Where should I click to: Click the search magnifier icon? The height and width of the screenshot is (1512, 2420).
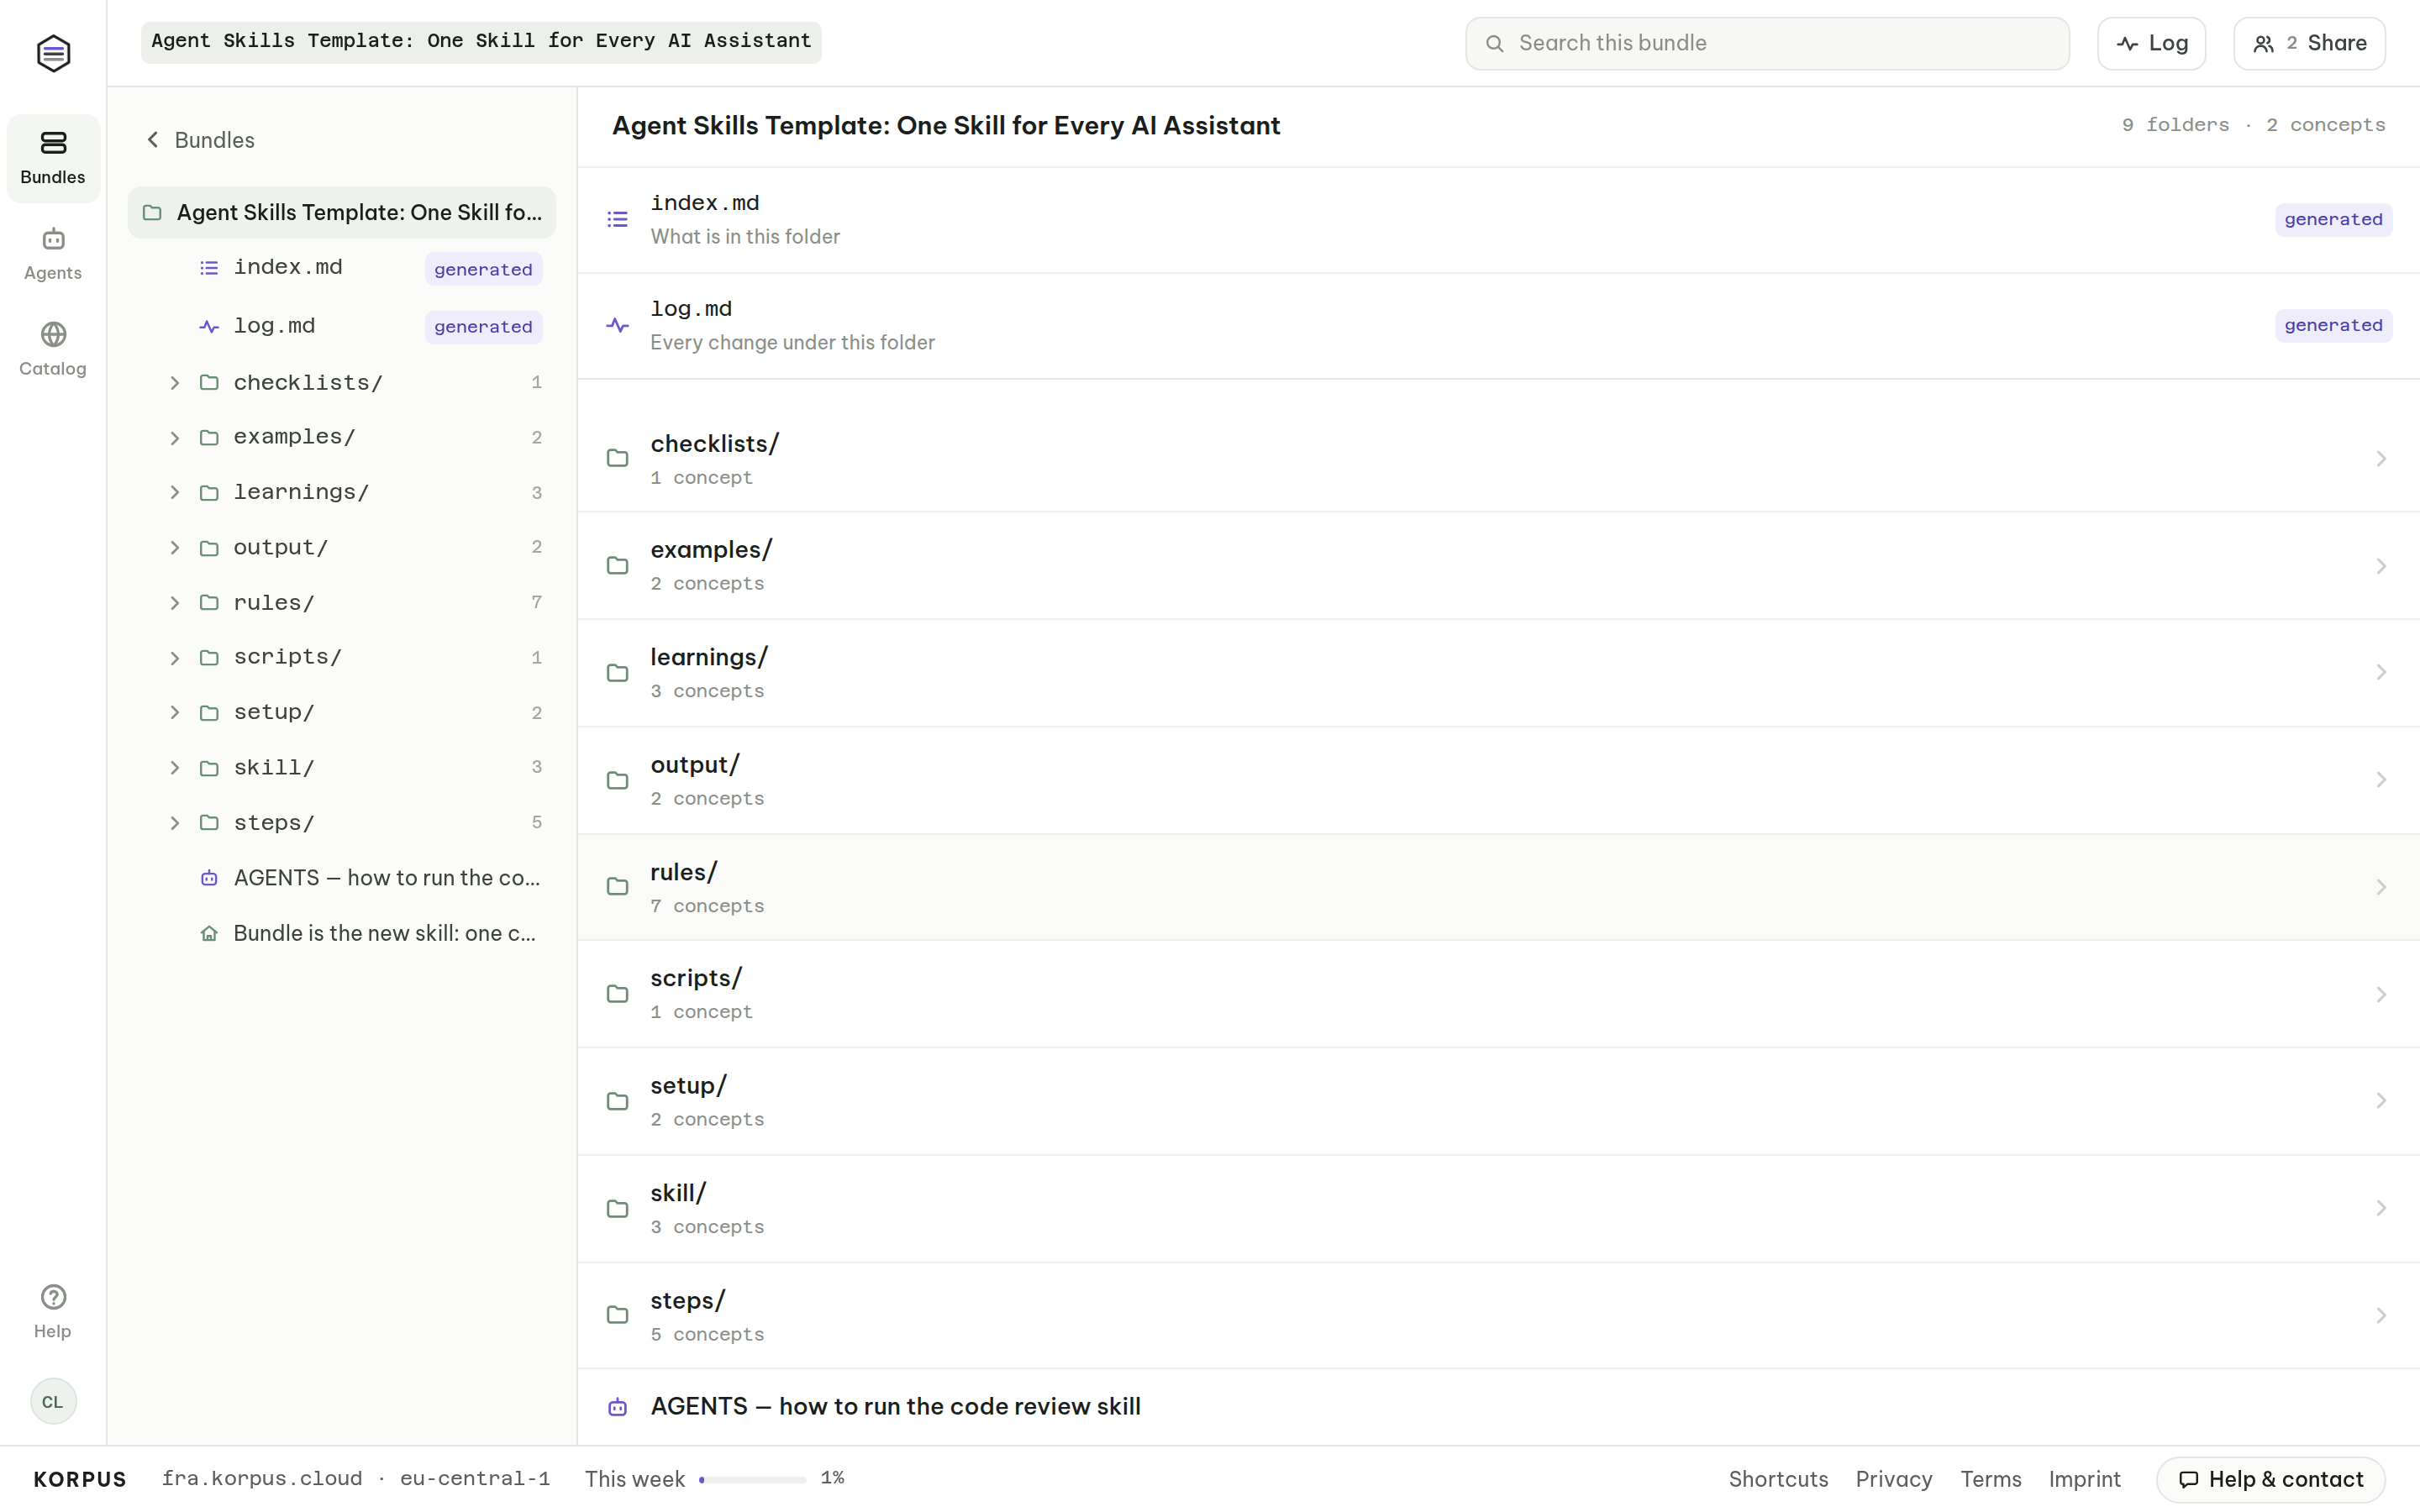[1494, 43]
